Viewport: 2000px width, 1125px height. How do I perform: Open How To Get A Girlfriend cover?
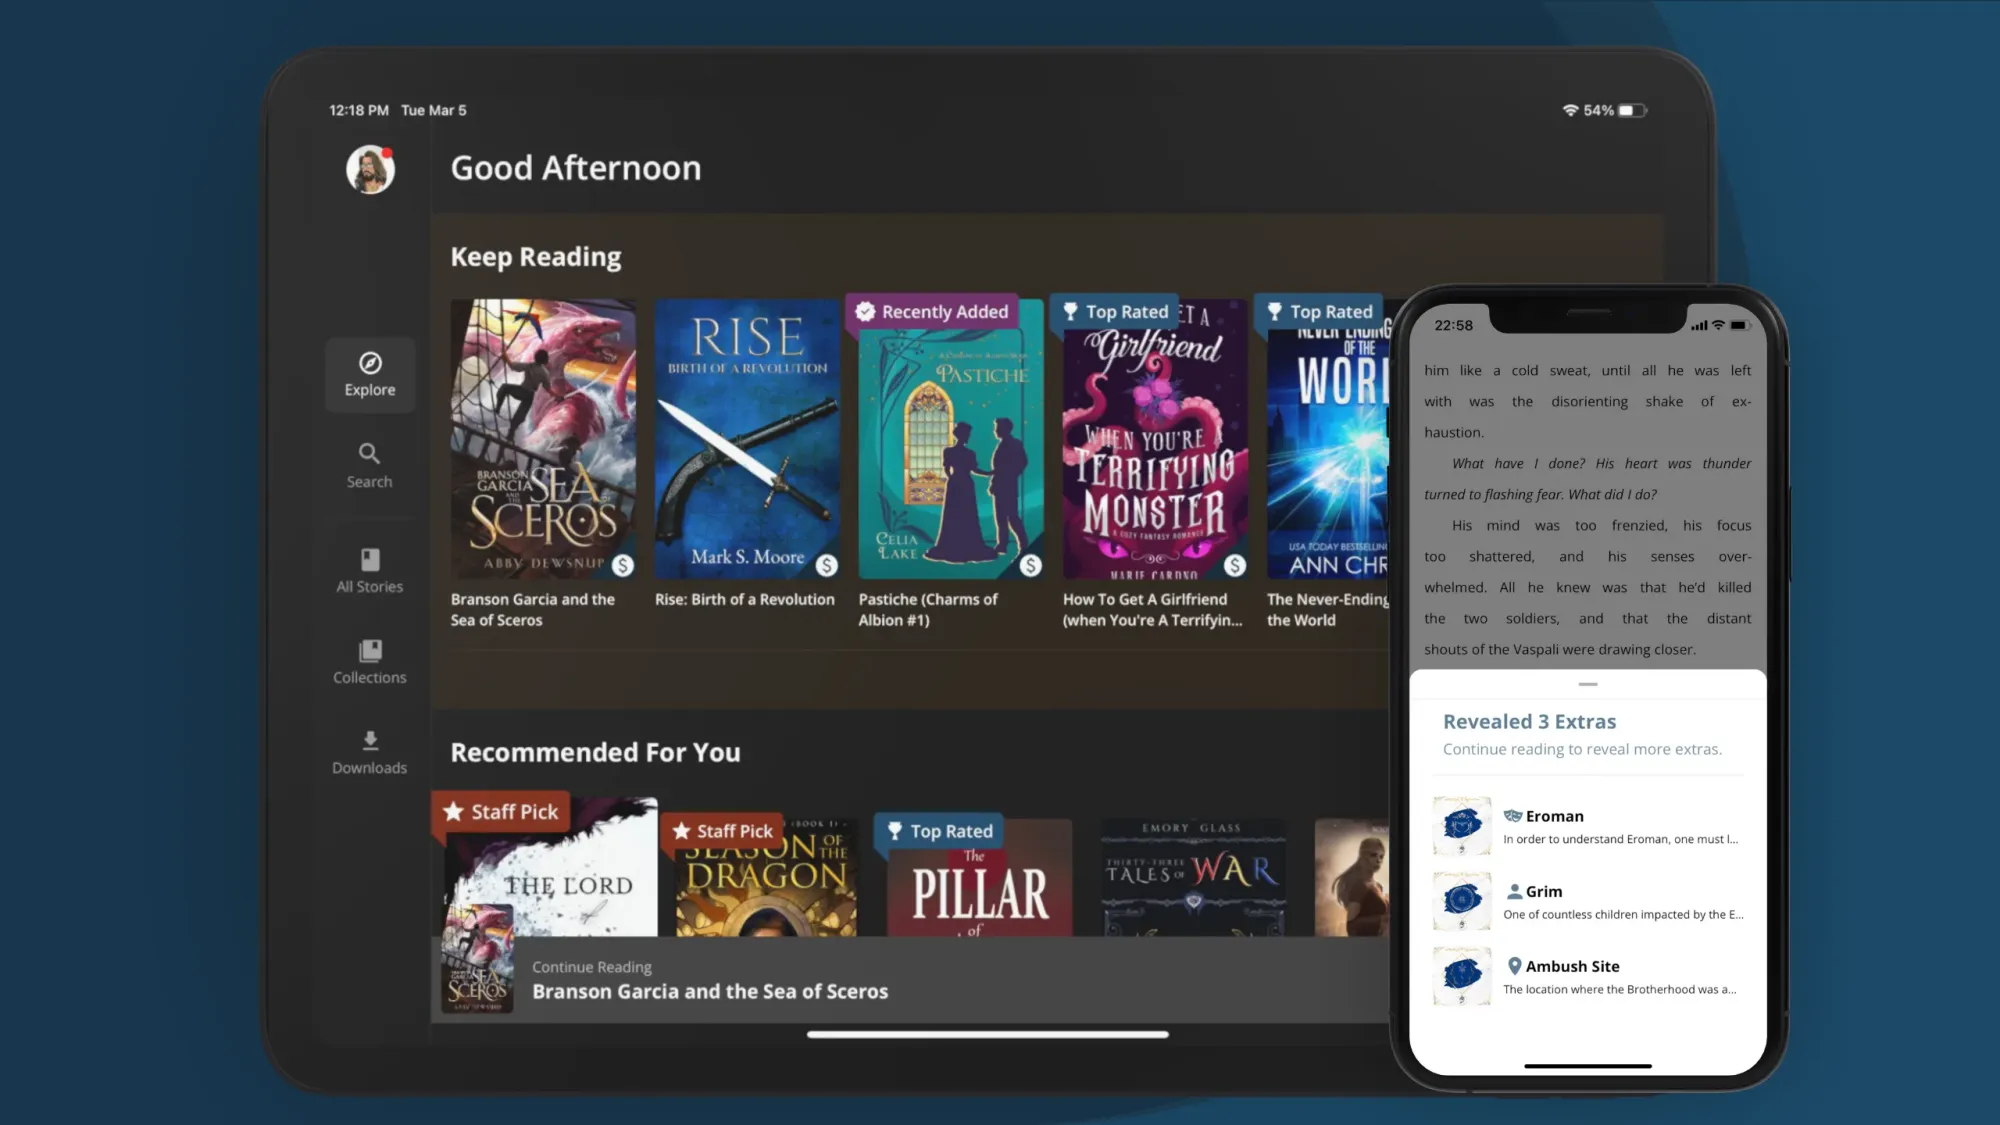(1155, 439)
